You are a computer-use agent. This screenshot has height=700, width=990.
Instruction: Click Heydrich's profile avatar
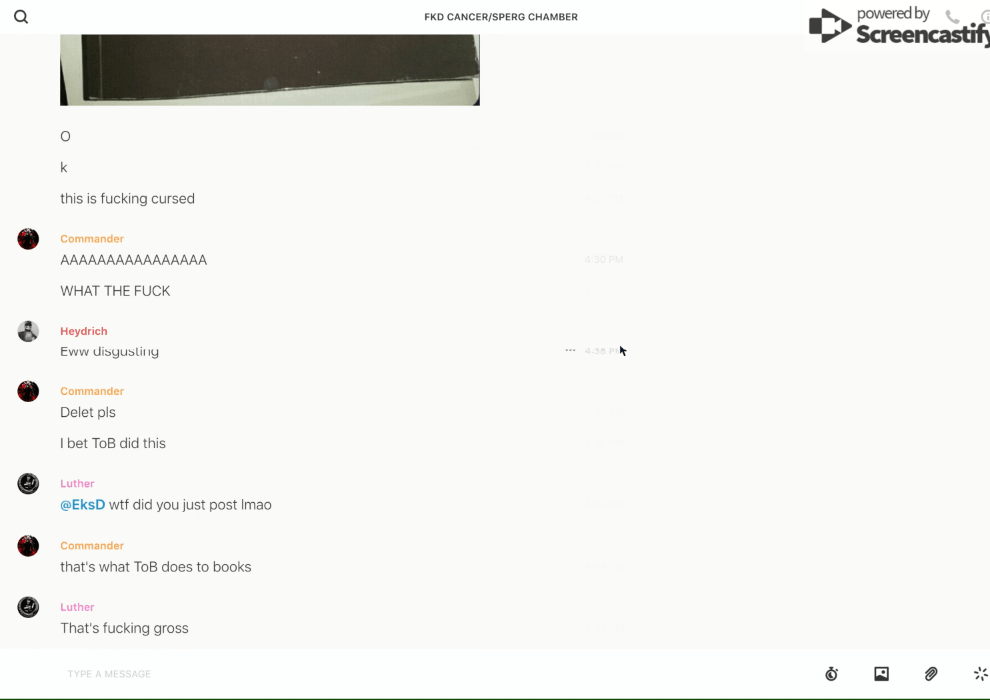[28, 331]
